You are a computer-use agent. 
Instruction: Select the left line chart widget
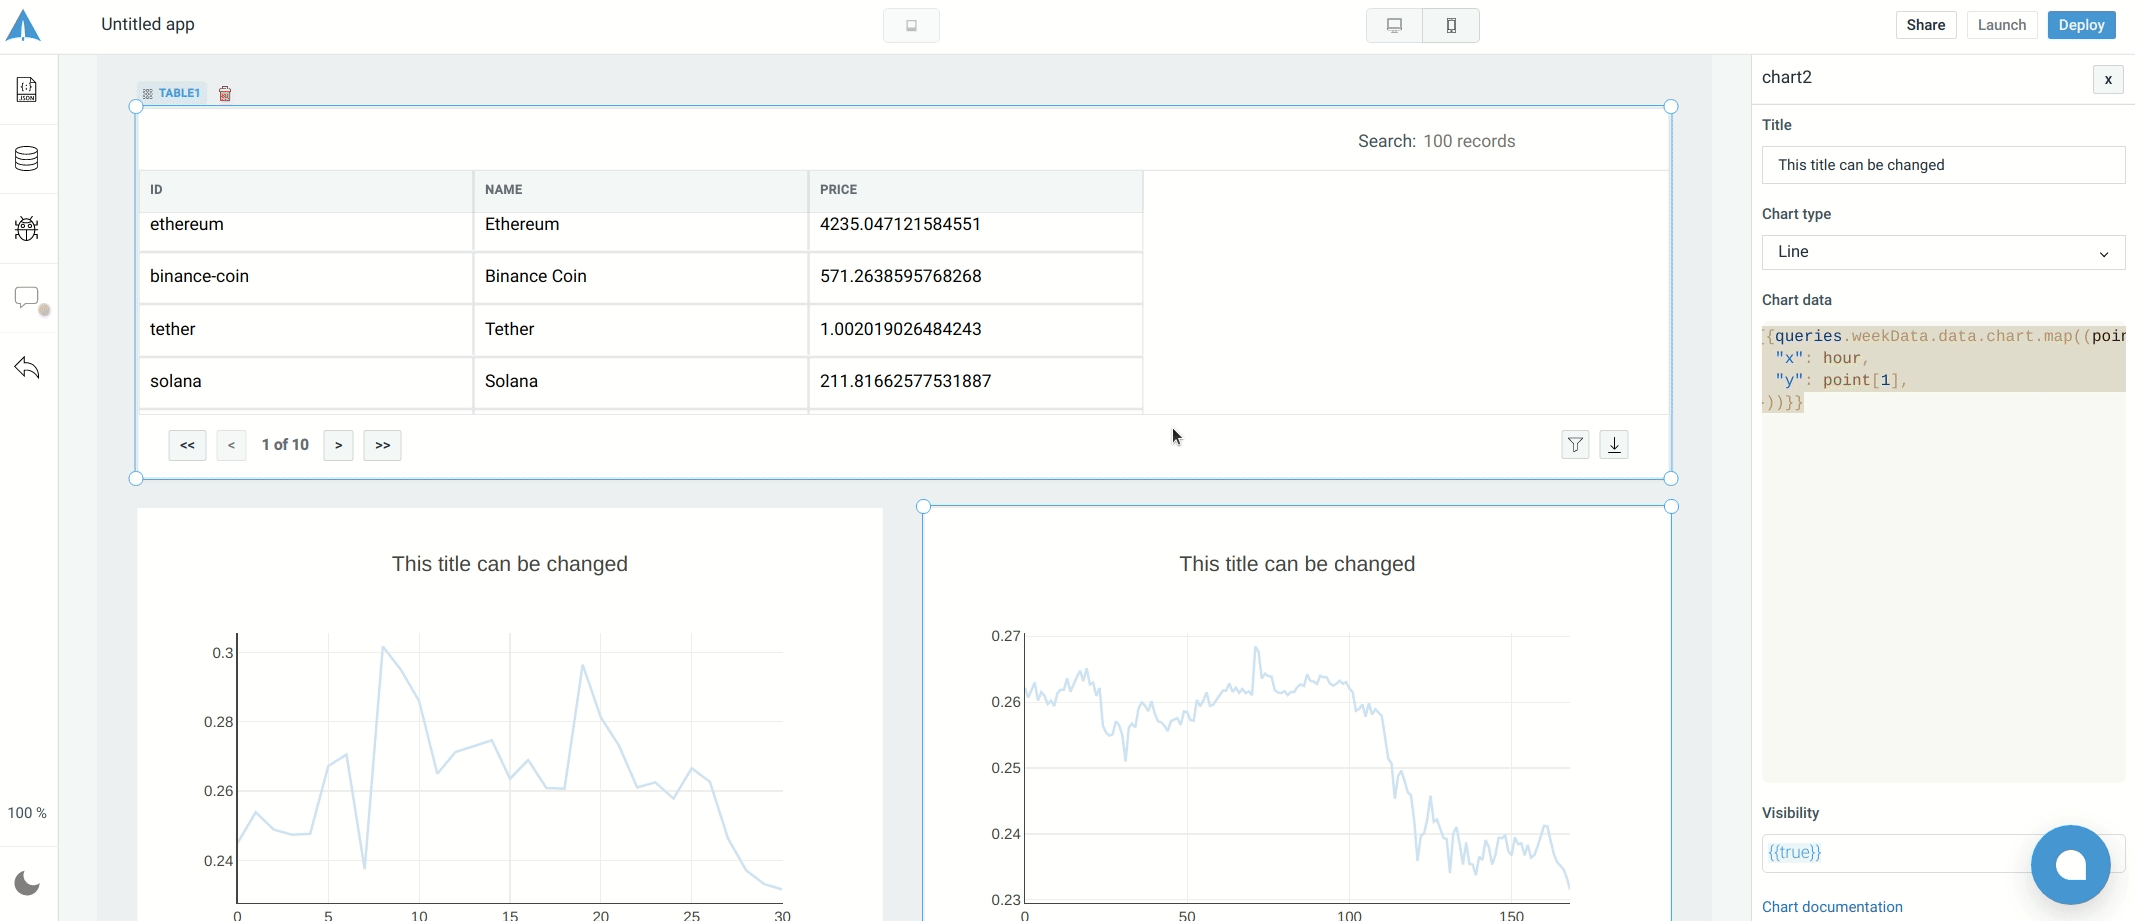[x=510, y=715]
